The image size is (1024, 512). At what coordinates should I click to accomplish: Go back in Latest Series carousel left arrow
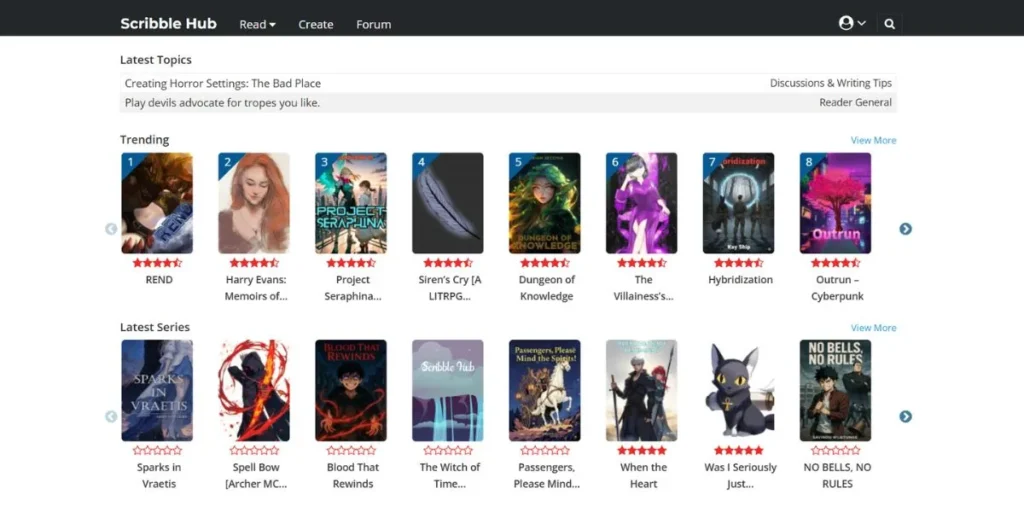[111, 417]
